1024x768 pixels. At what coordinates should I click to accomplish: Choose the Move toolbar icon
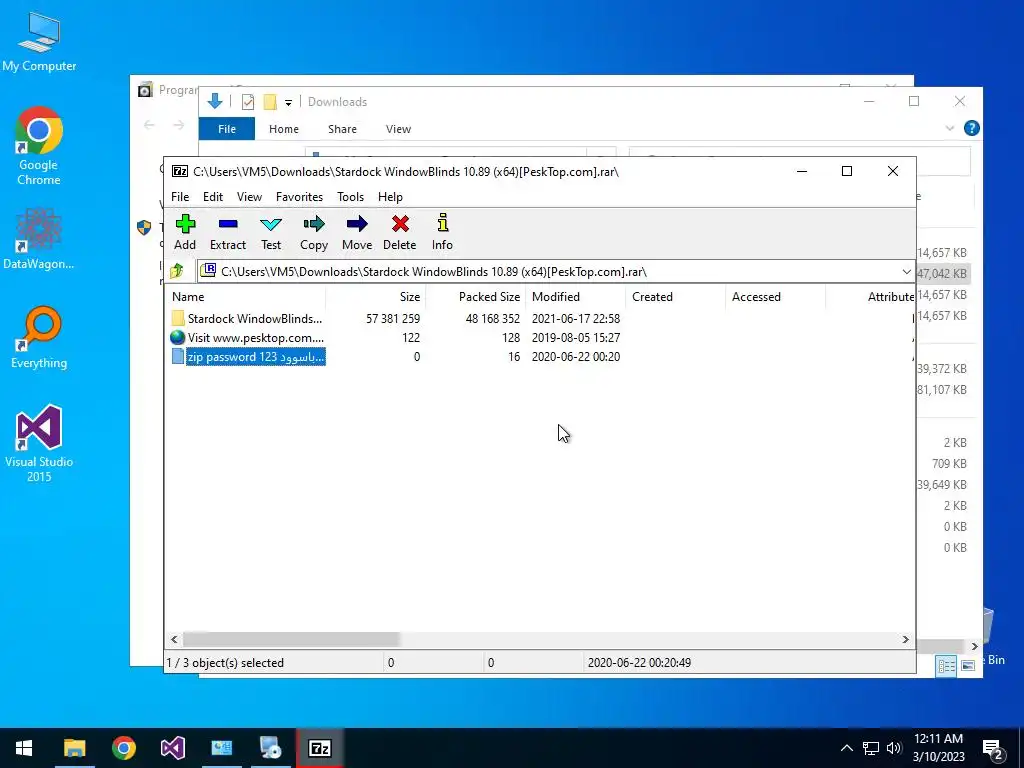(x=357, y=232)
